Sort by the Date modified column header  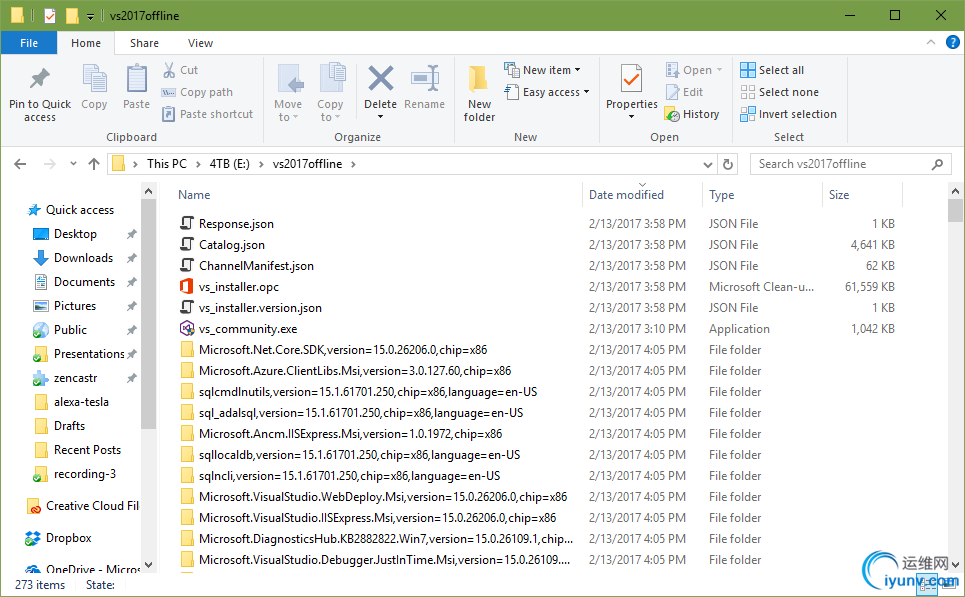[x=626, y=195]
